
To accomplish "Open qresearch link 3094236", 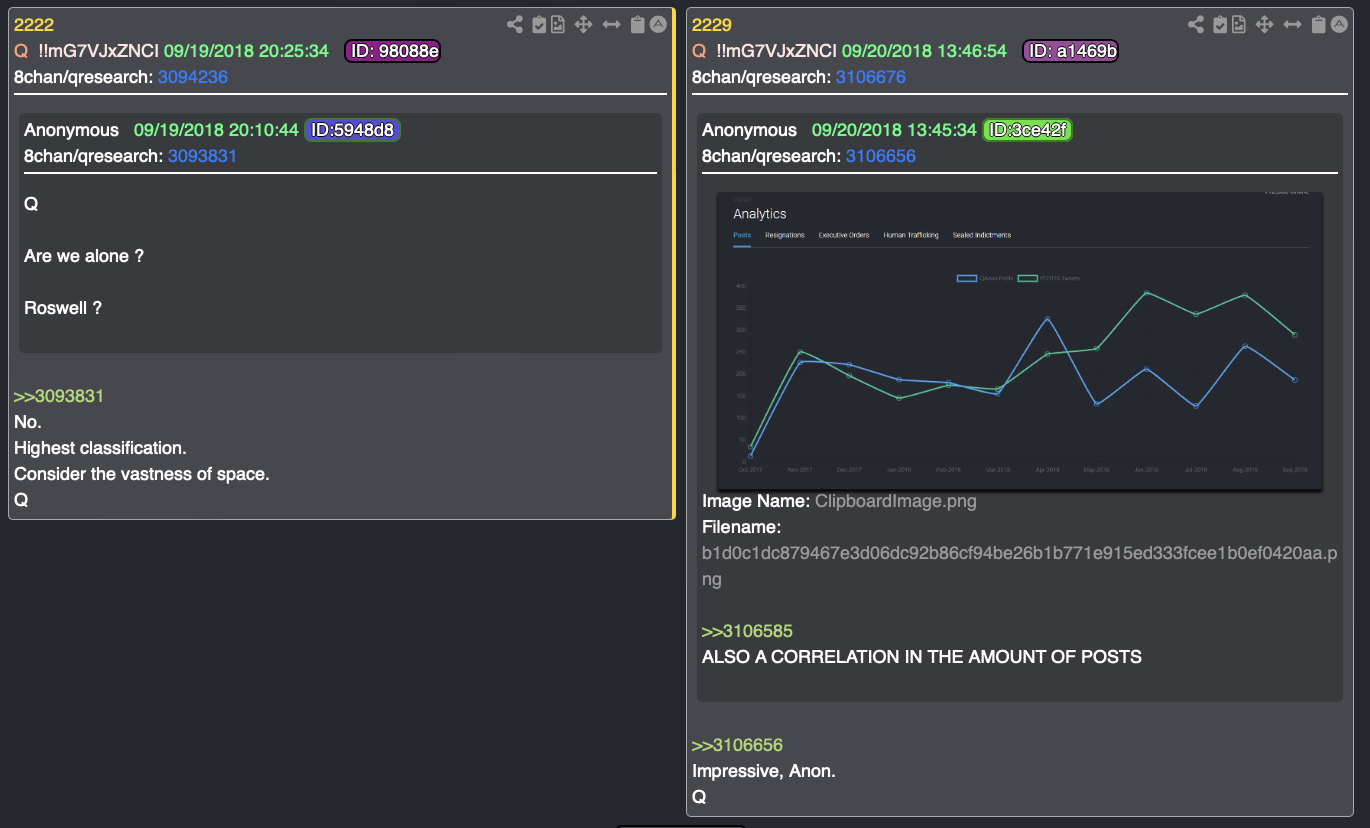I will pos(193,77).
